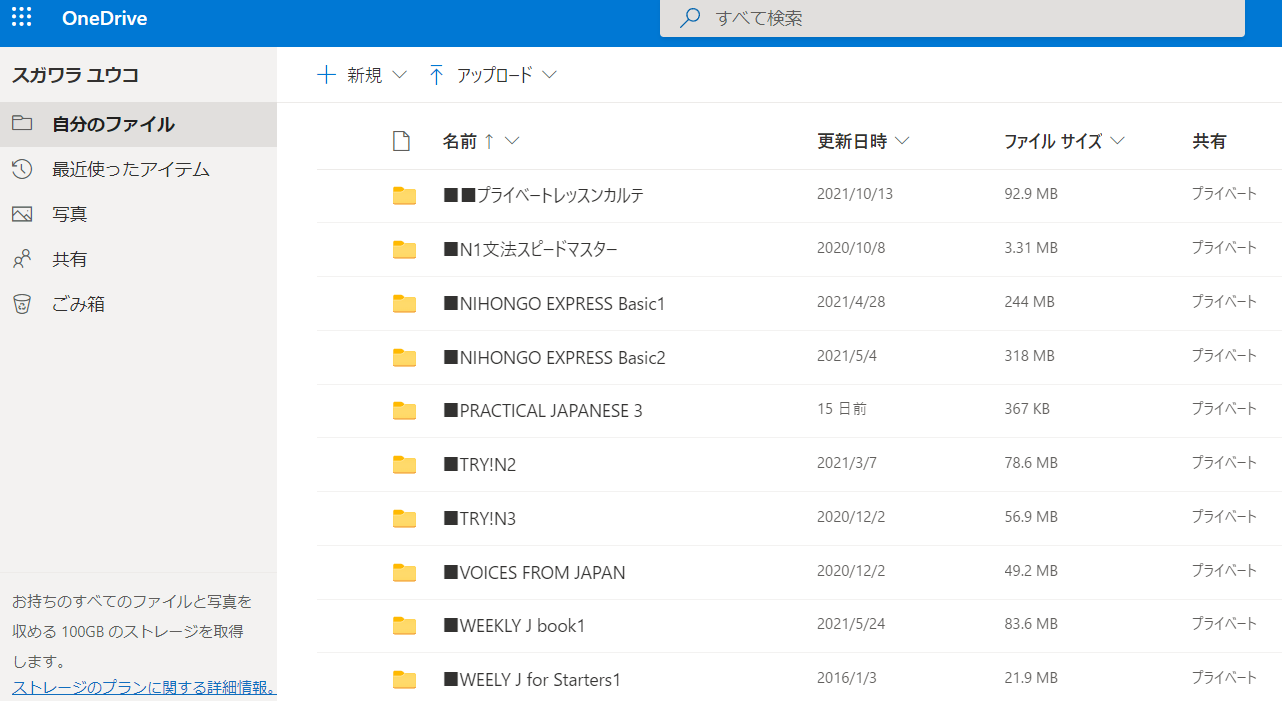1282x701 pixels.
Task: Click the date 2016/1/3
Action: tap(847, 678)
